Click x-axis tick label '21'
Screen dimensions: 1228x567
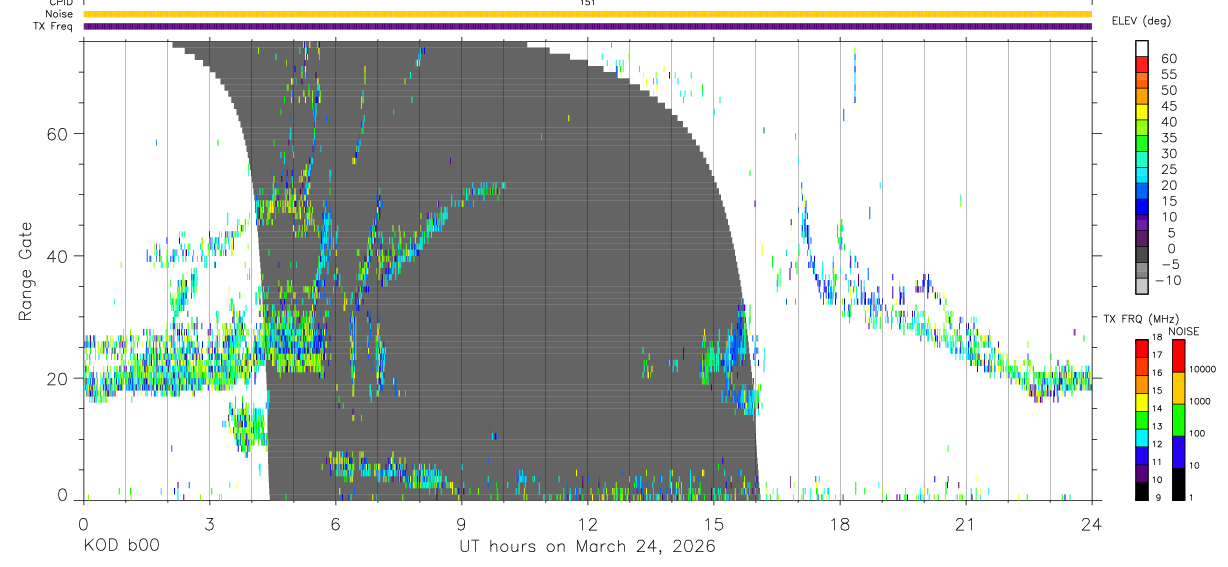coord(965,524)
